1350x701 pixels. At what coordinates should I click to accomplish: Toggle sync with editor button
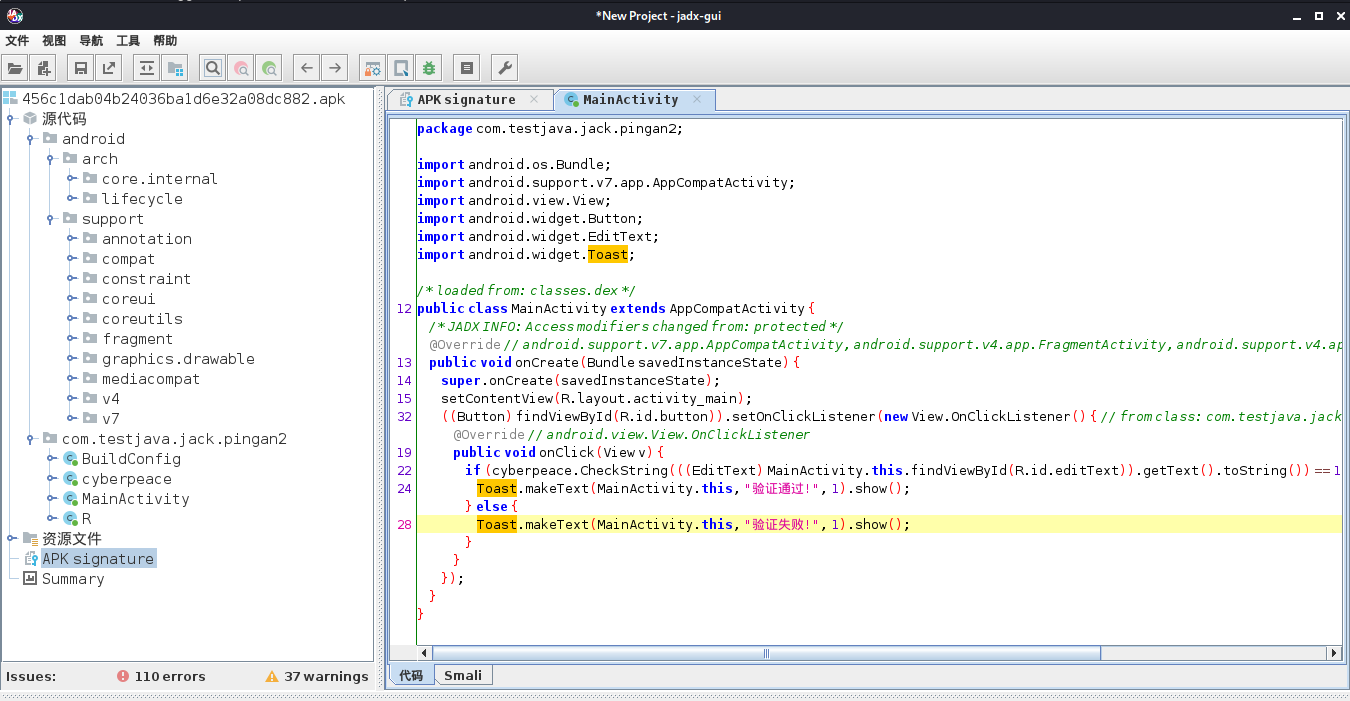pyautogui.click(x=146, y=68)
